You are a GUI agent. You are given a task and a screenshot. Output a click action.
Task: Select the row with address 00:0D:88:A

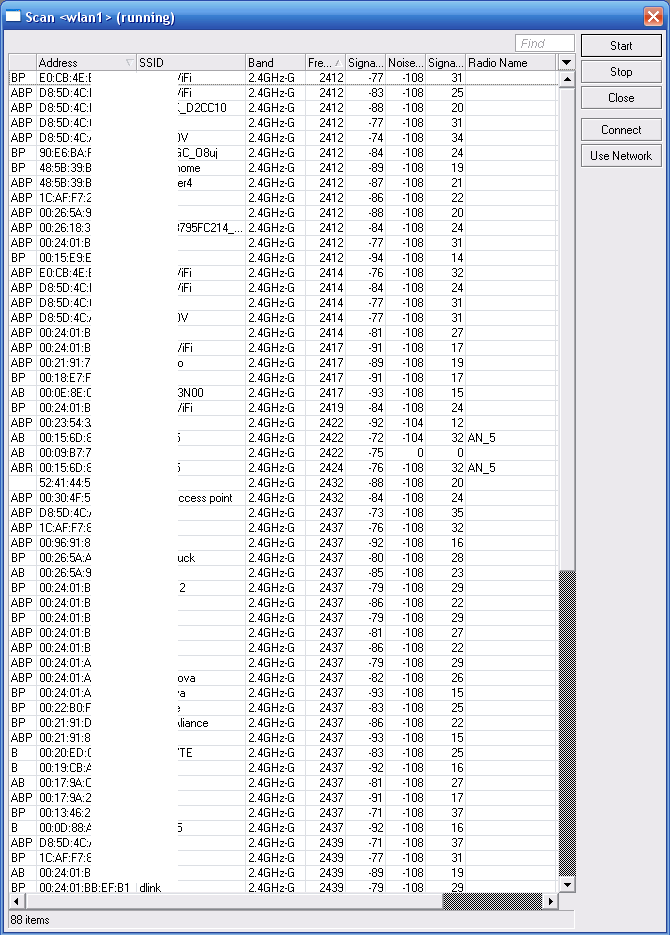(283, 828)
